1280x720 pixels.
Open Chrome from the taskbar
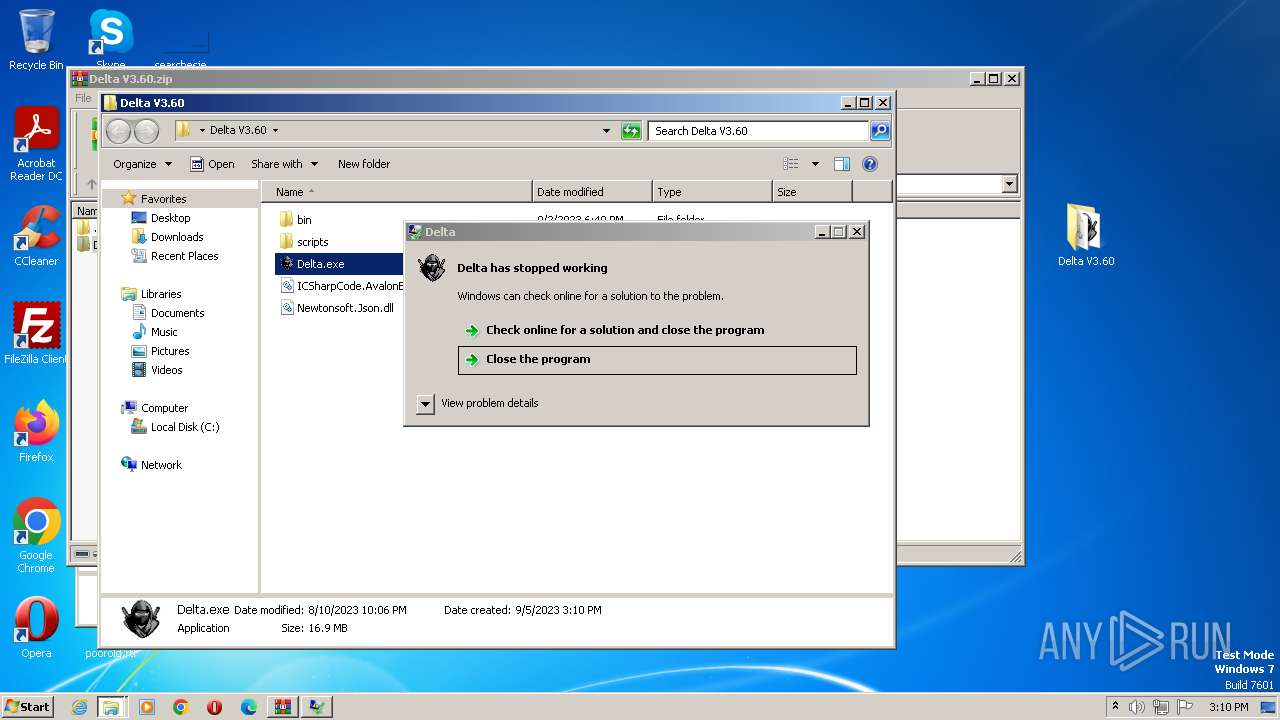click(x=181, y=707)
